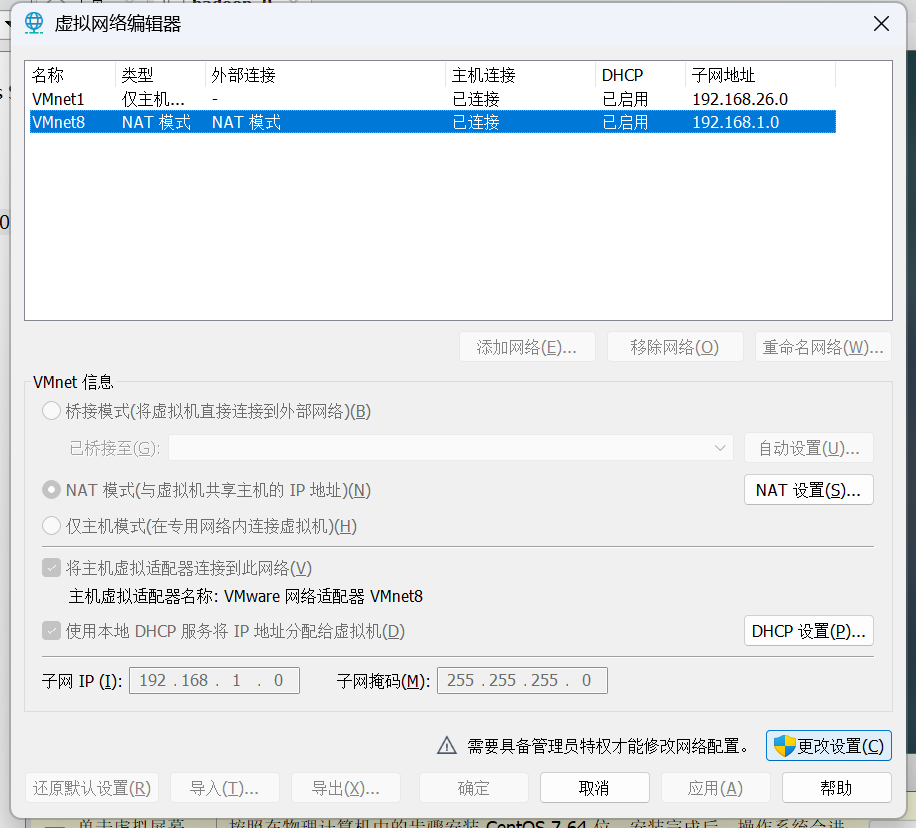This screenshot has width=916, height=828.
Task: Select the VMnet8 NAT network row
Action: pos(430,122)
